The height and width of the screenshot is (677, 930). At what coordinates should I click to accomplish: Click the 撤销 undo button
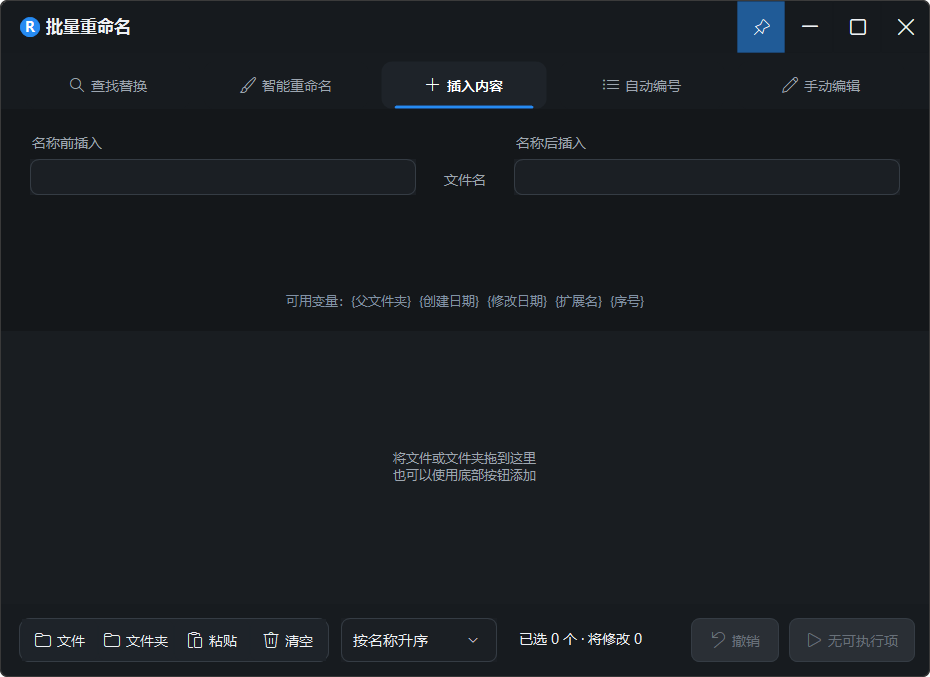735,640
